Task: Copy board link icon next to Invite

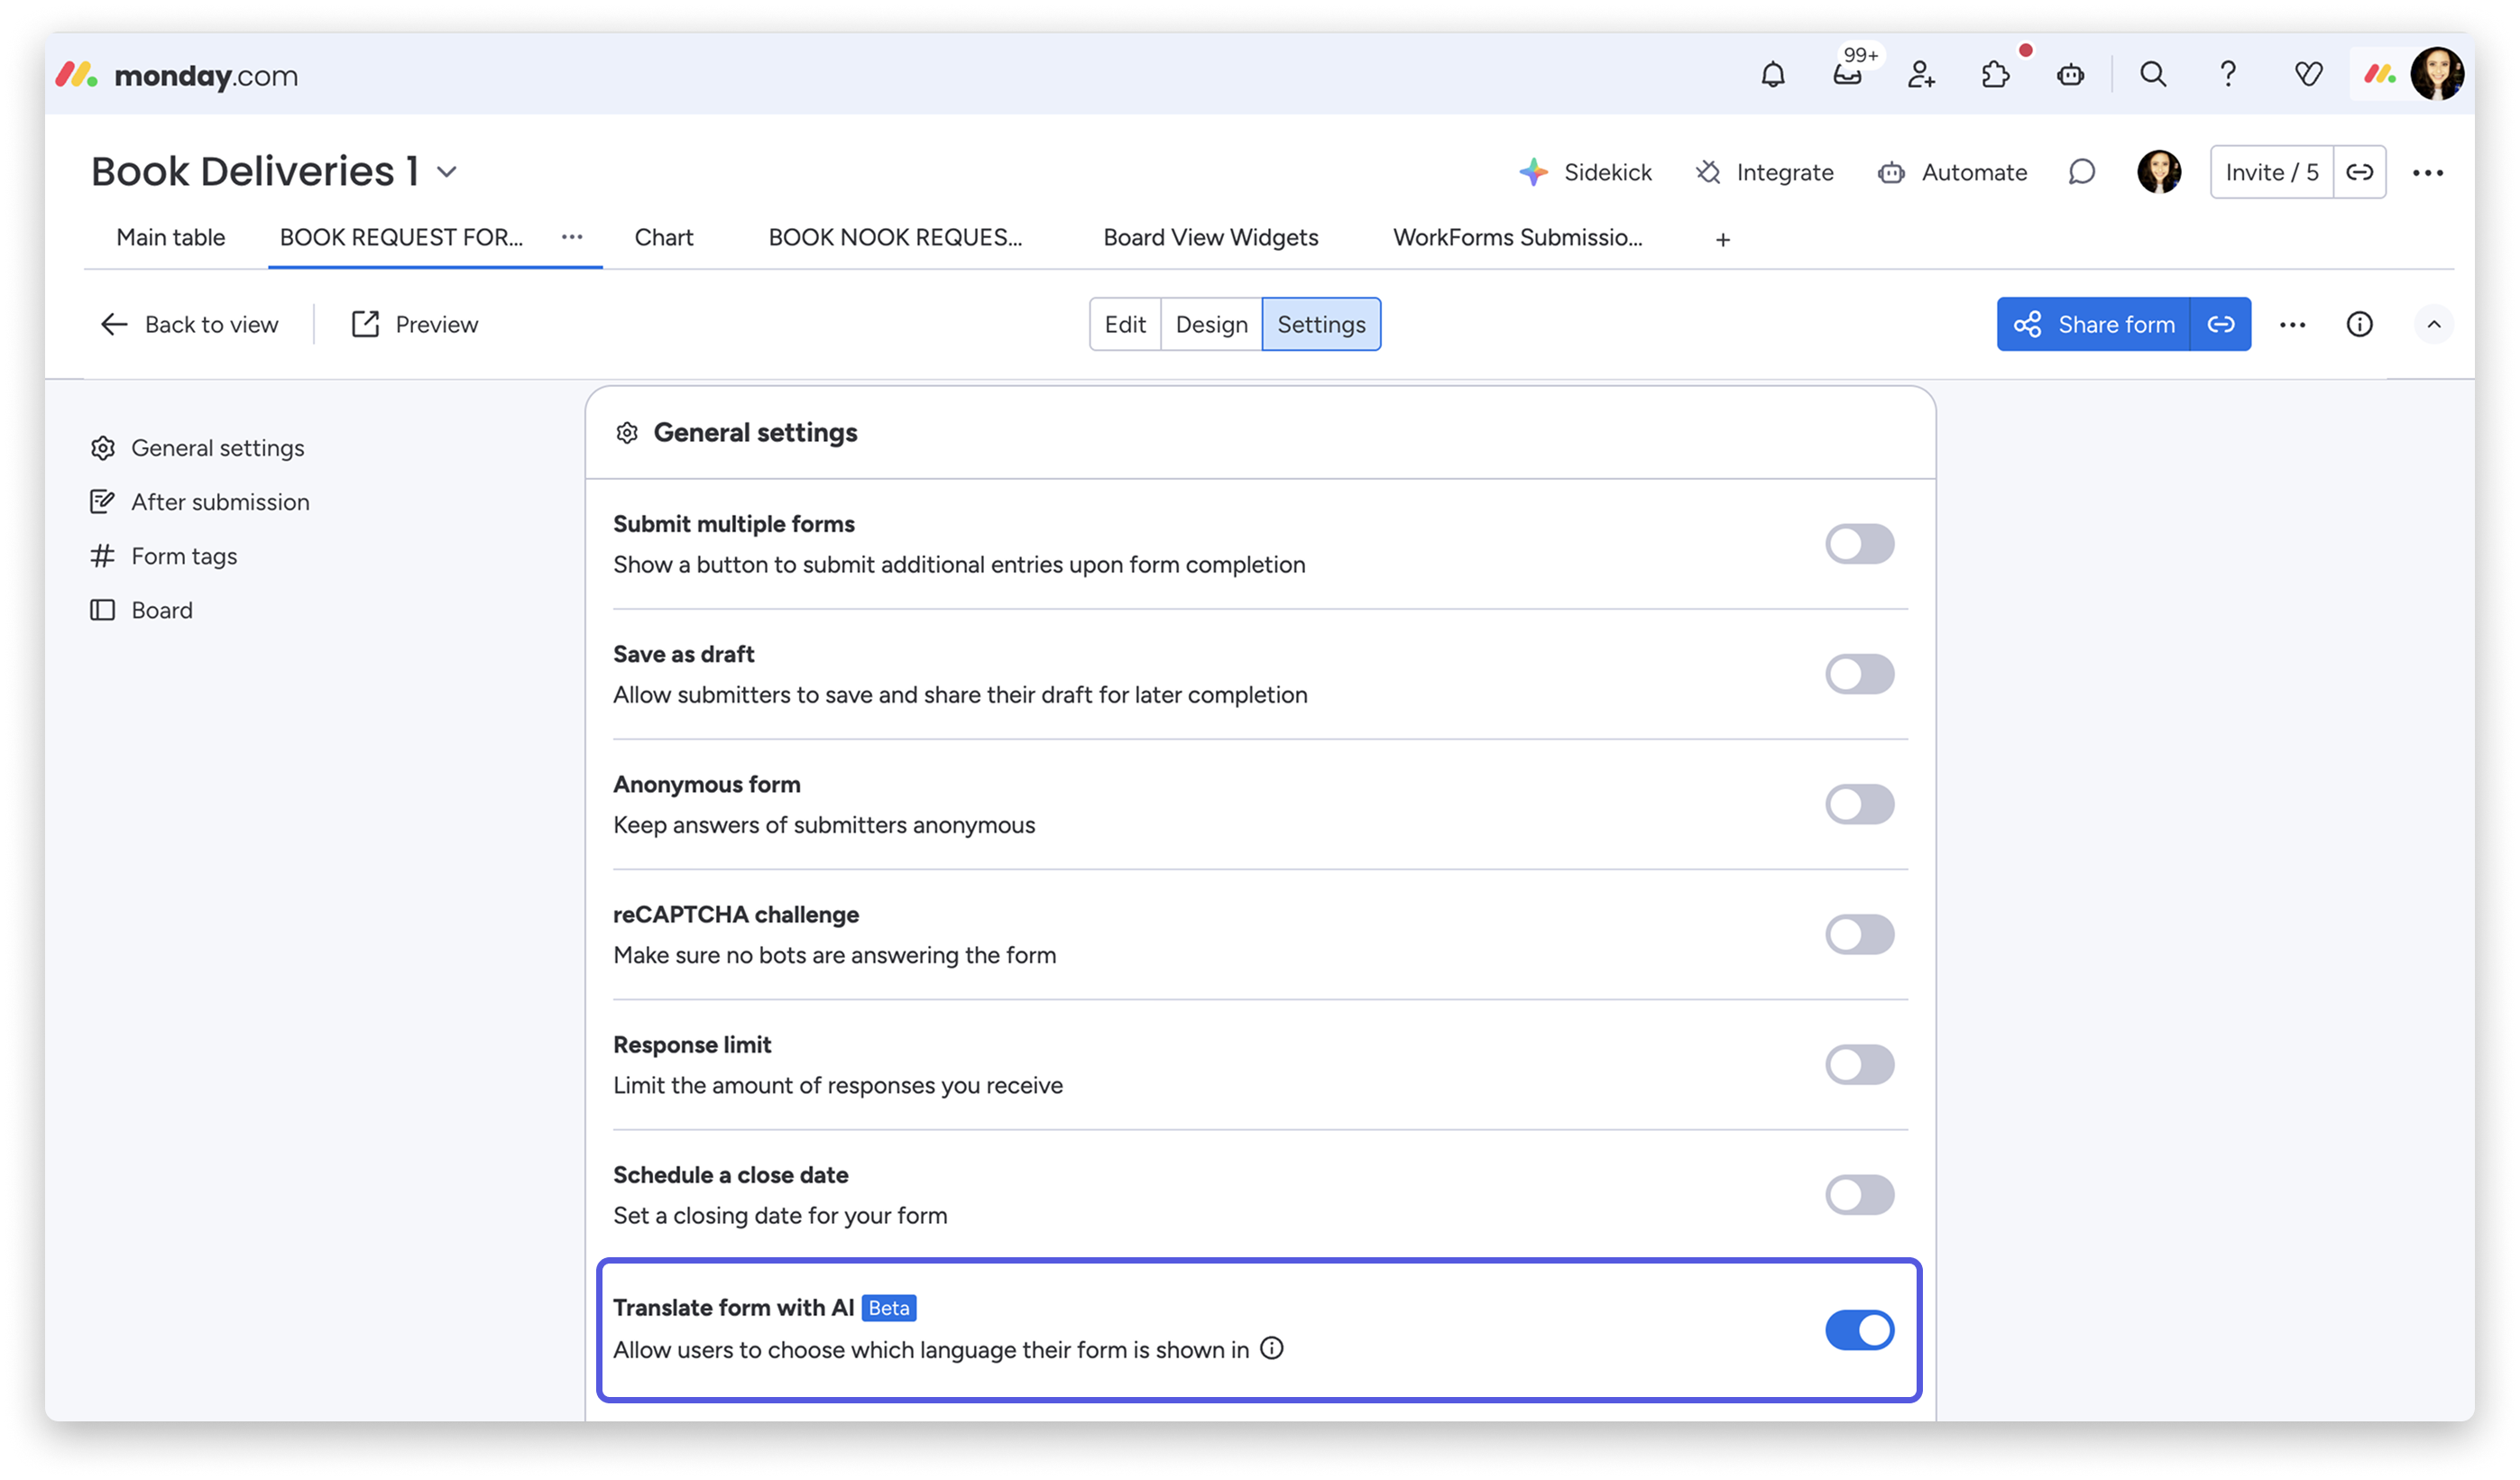Action: [x=2360, y=172]
